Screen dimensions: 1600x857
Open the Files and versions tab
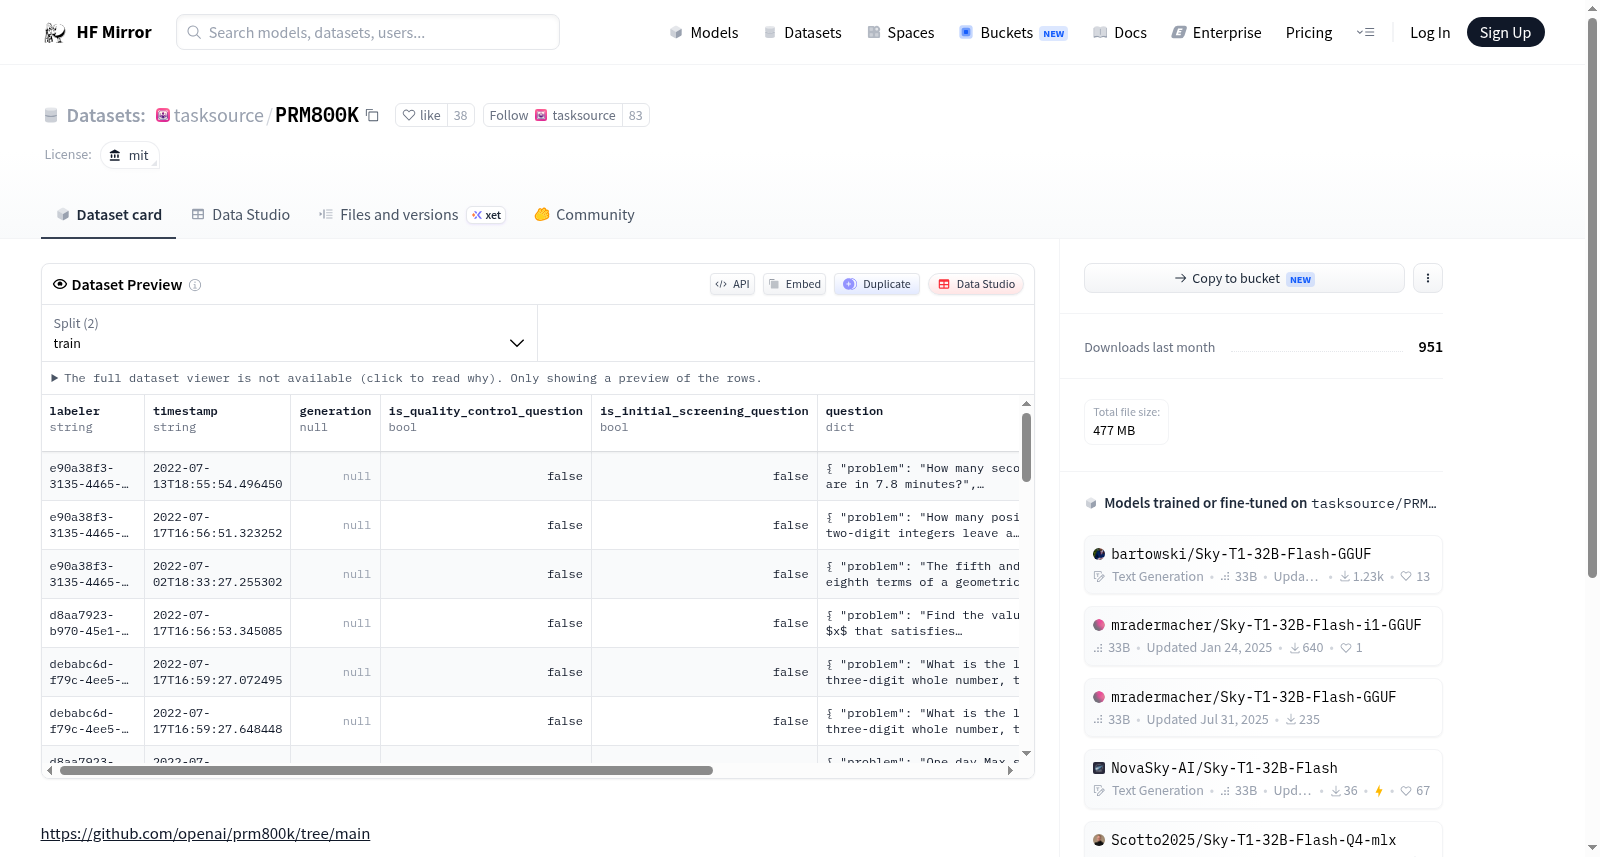pos(412,215)
